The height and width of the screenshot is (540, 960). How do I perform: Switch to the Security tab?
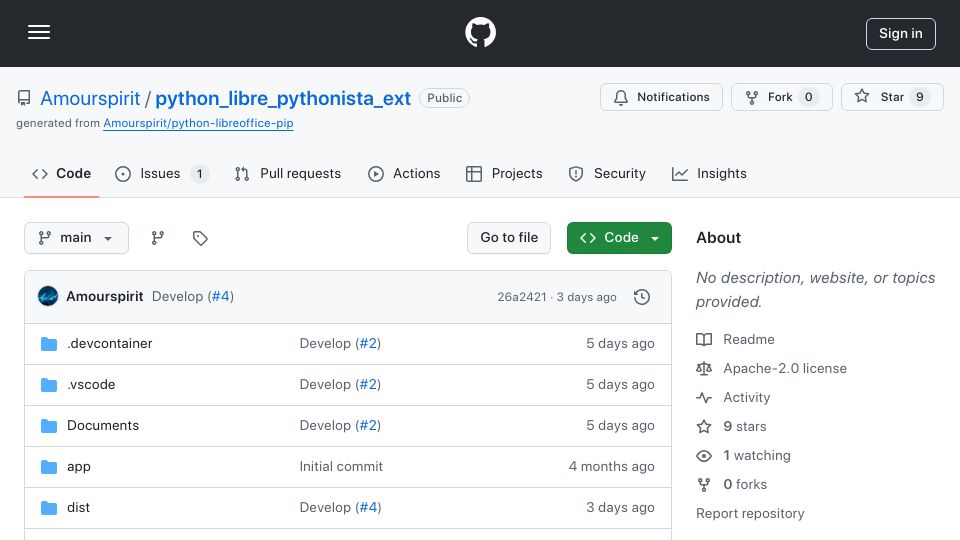click(x=607, y=174)
